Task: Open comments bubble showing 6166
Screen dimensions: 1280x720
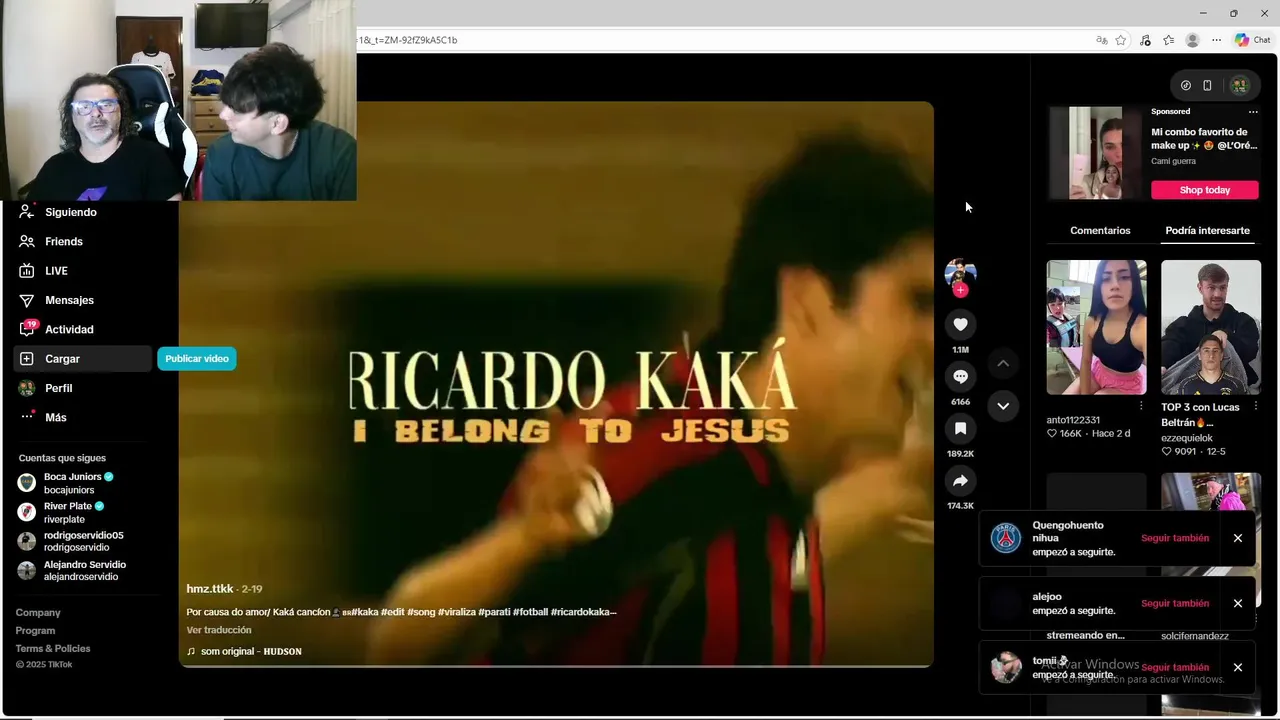Action: (960, 376)
